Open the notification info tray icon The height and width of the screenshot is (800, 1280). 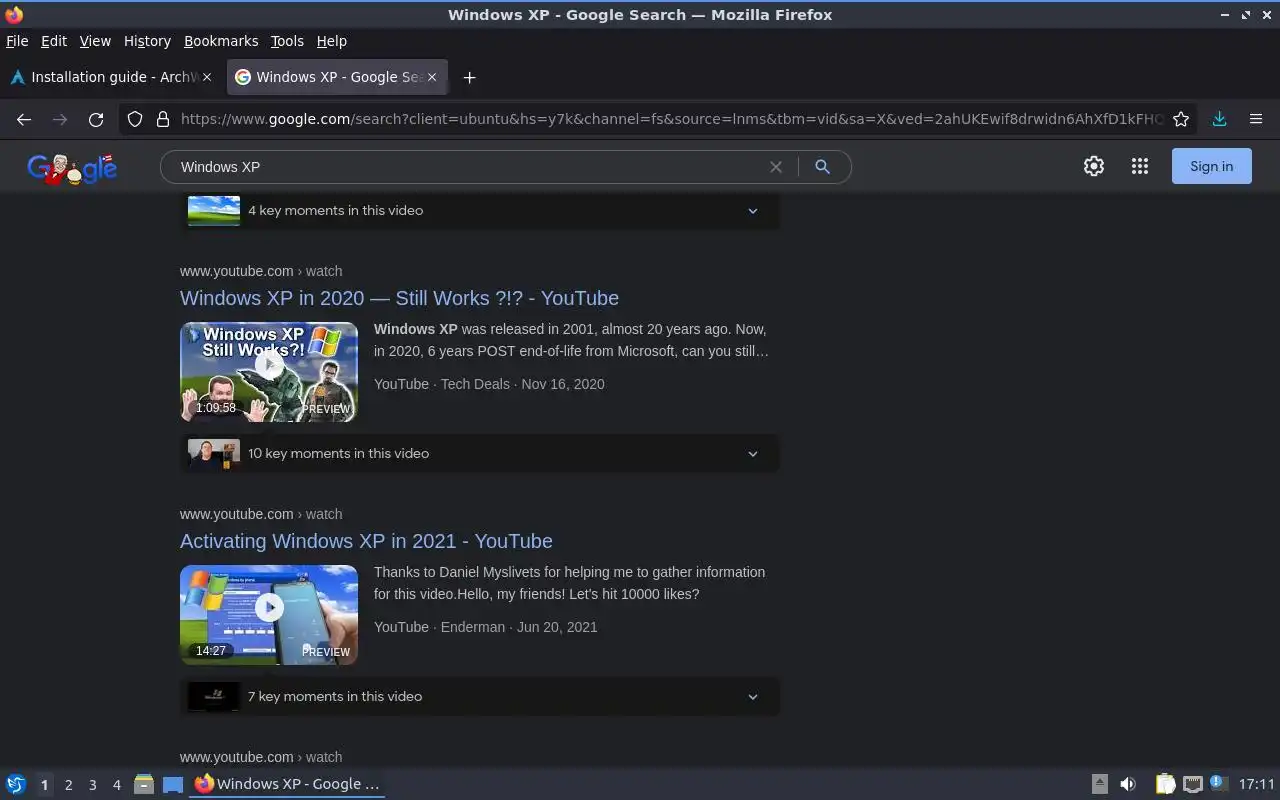[x=1218, y=783]
